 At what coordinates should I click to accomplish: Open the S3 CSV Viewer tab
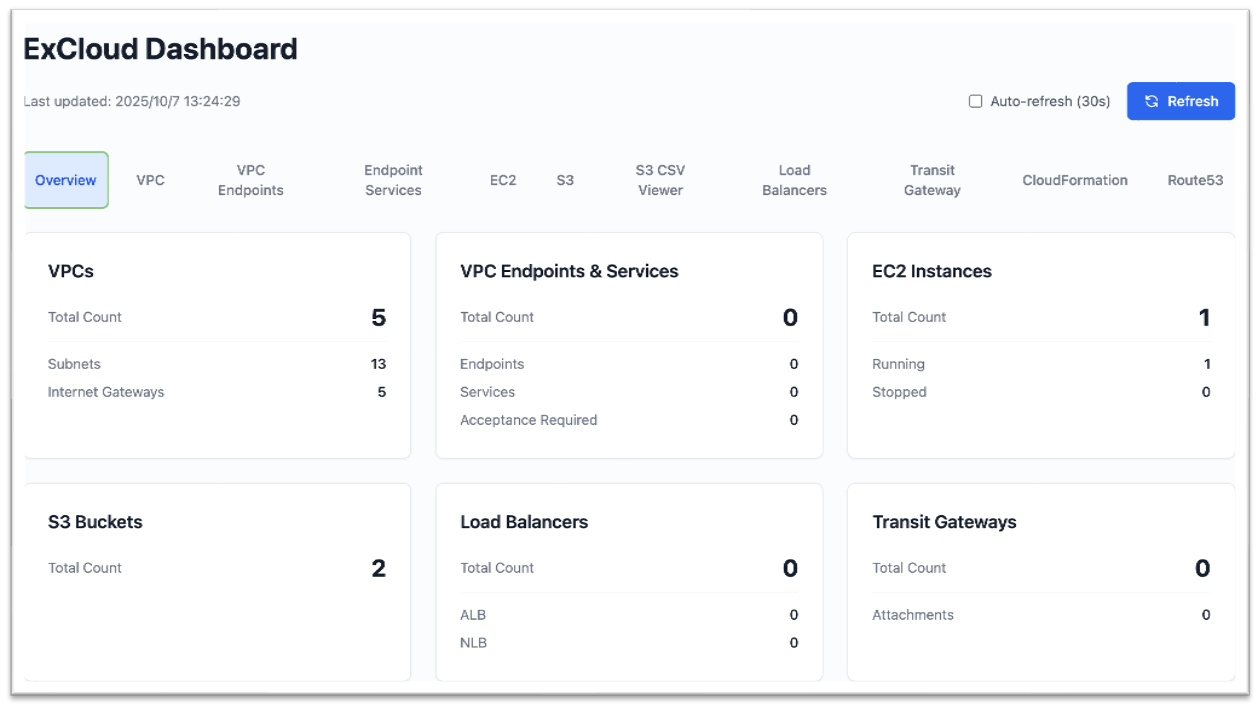tap(660, 180)
